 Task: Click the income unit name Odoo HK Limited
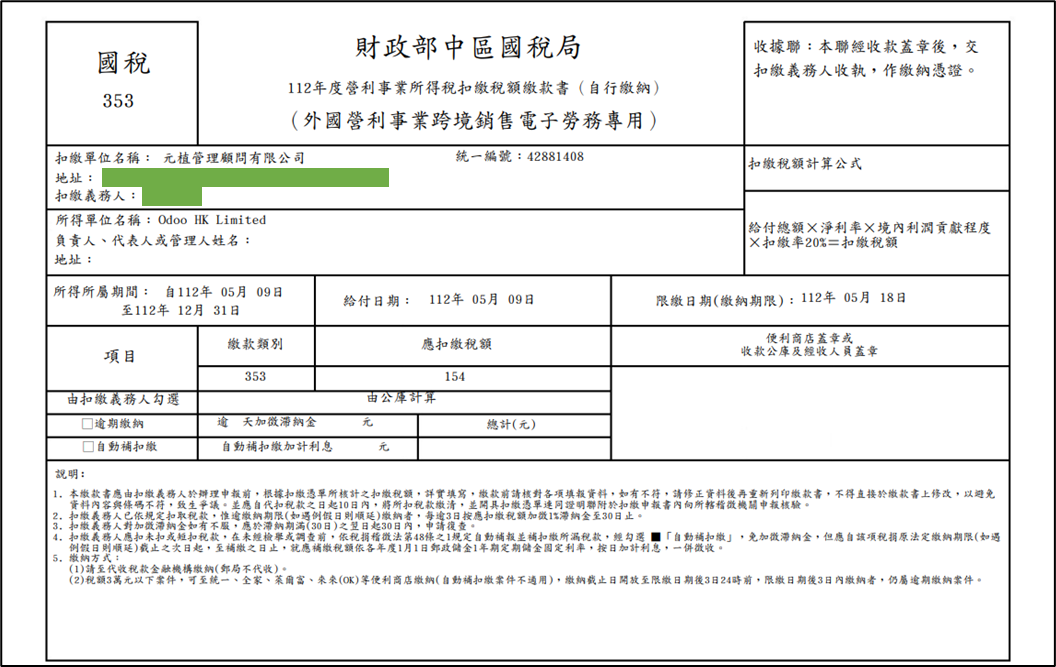212,220
